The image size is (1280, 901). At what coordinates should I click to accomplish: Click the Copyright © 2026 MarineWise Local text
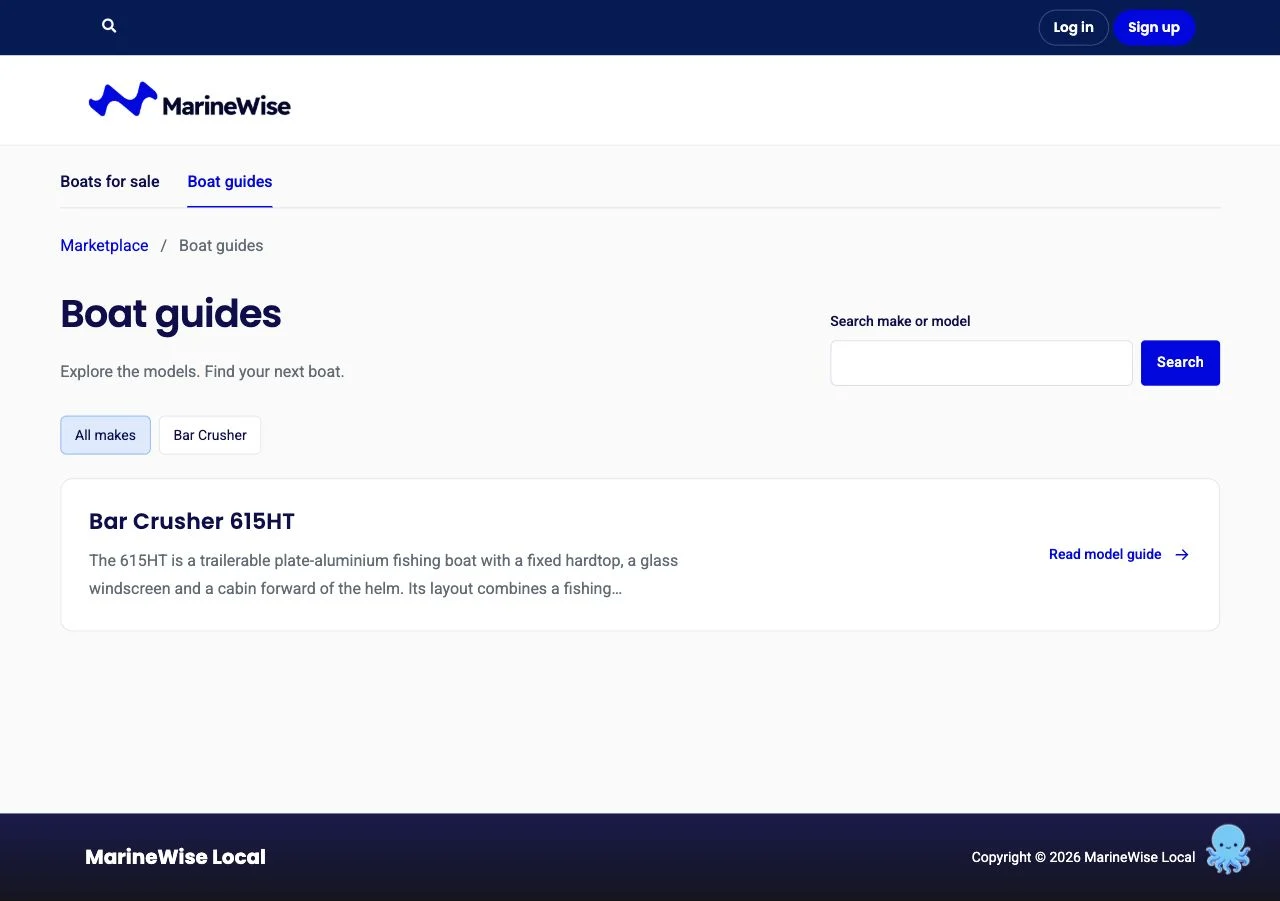tap(1083, 857)
